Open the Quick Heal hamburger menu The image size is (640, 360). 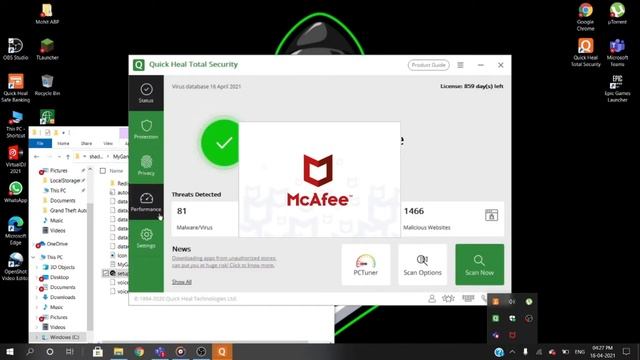460,65
